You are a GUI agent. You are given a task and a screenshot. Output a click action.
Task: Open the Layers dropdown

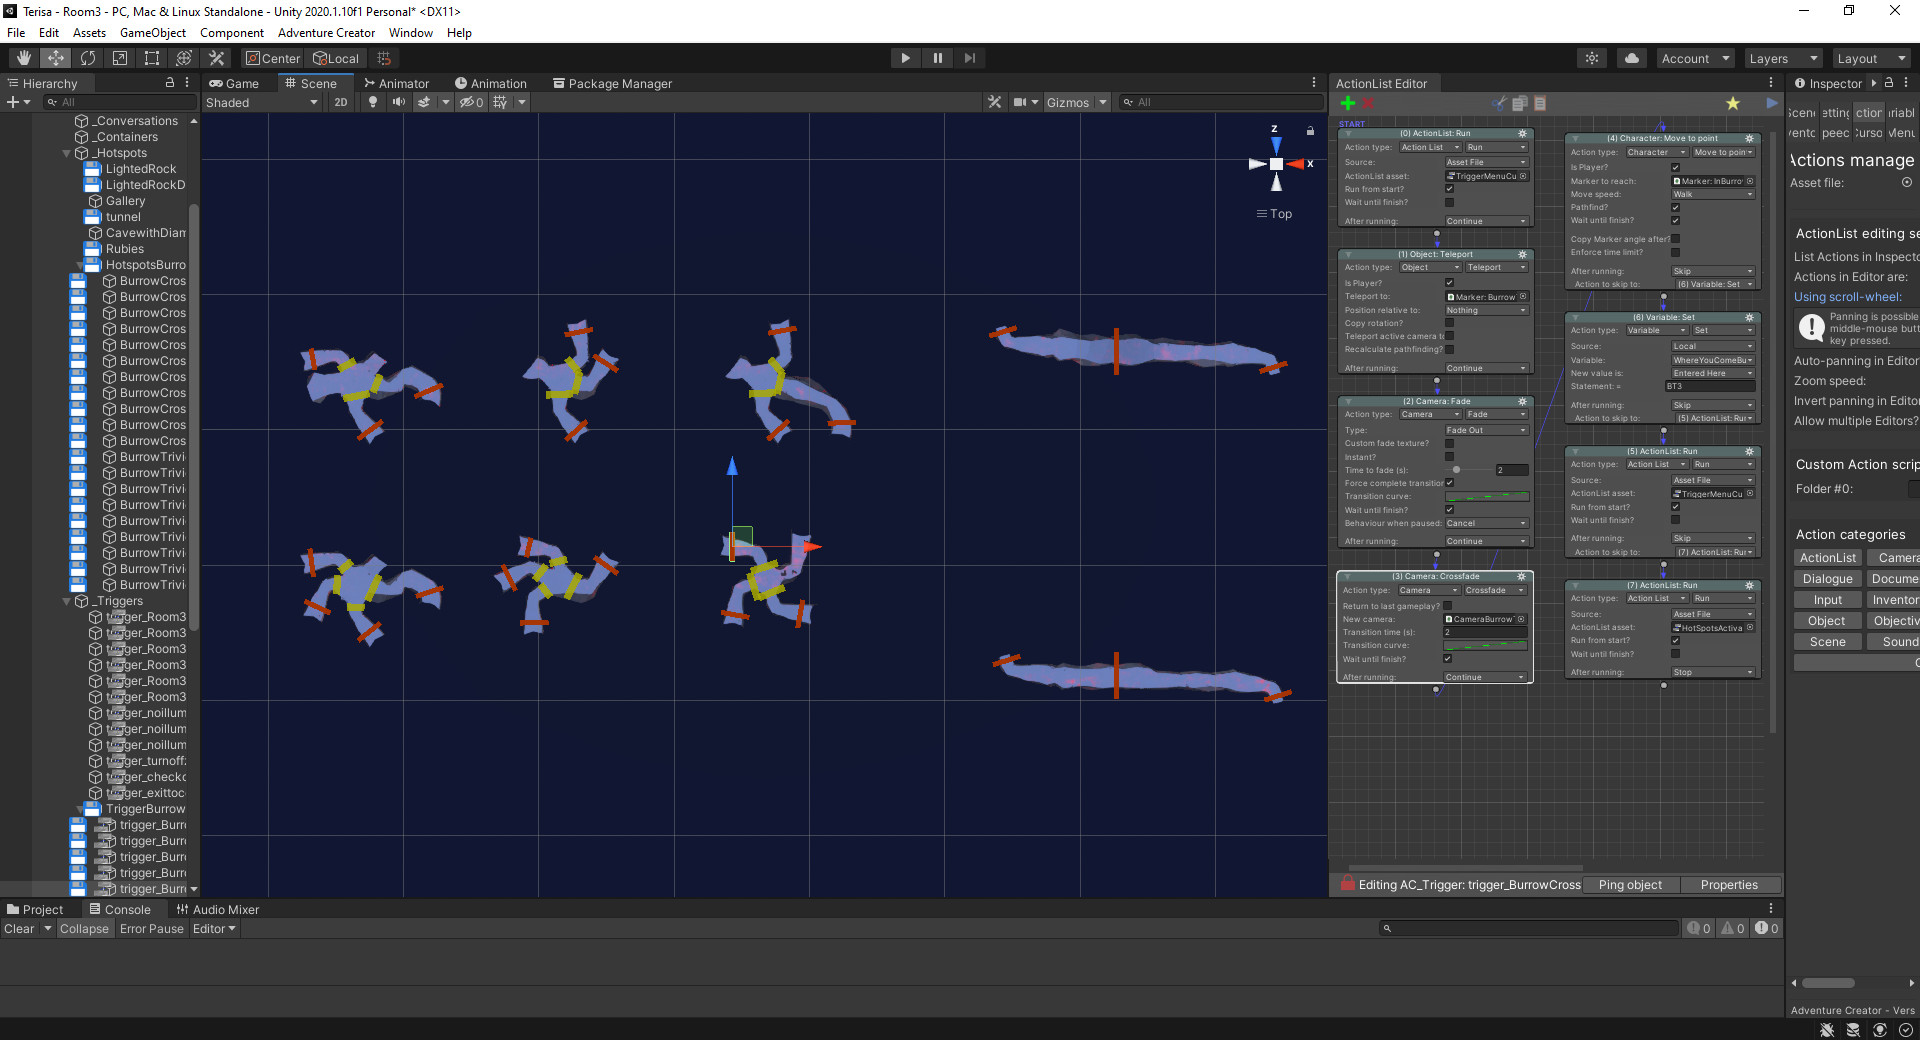1783,58
